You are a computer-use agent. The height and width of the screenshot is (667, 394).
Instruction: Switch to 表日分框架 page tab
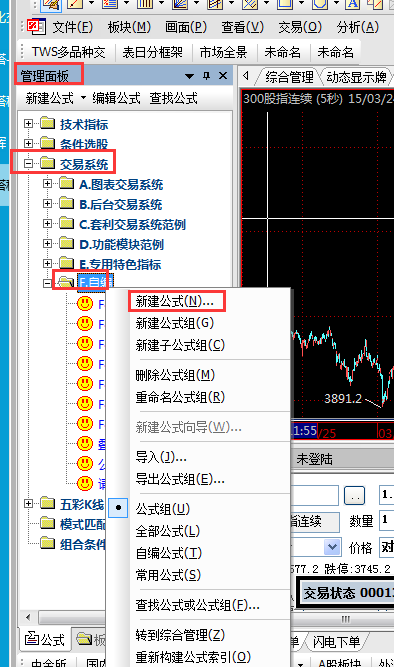coord(152,52)
